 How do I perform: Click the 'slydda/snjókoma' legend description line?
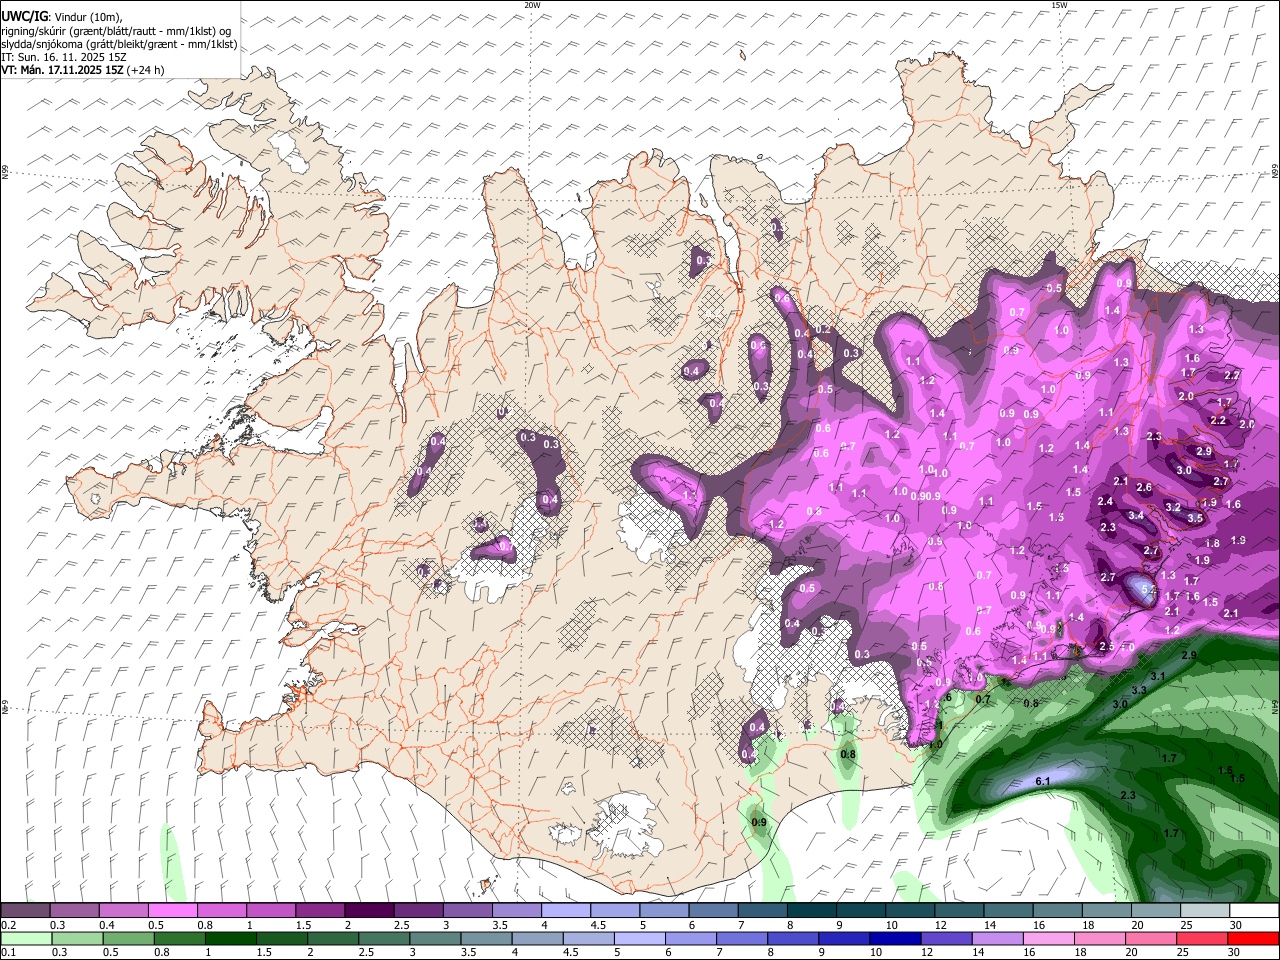pyautogui.click(x=119, y=44)
